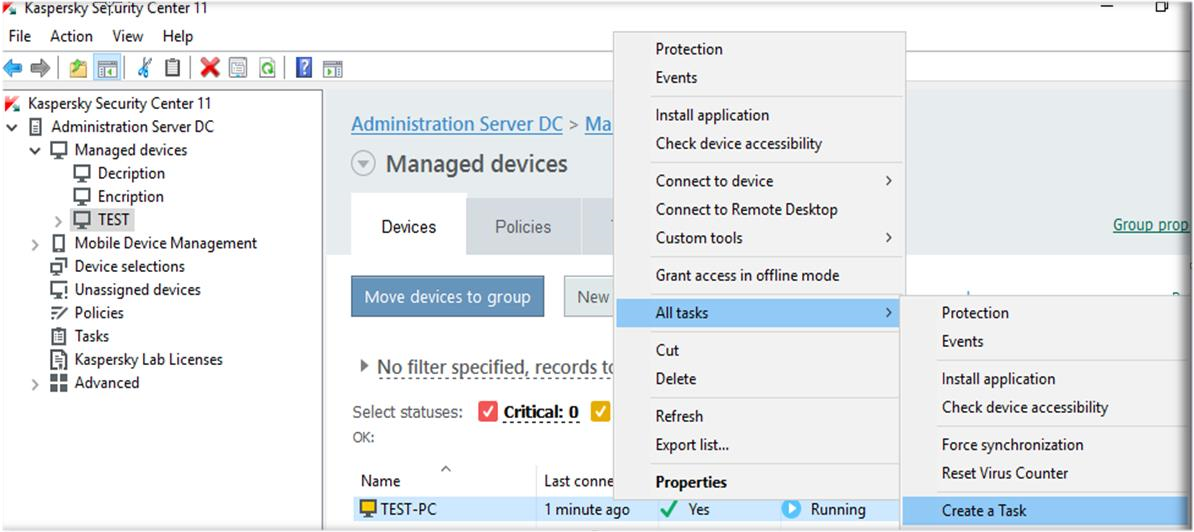Select the Decription group in the tree

[131, 174]
